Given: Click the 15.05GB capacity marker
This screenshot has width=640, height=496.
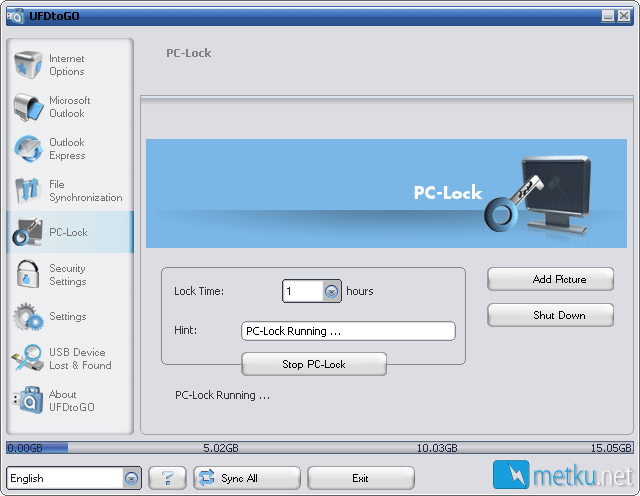Looking at the screenshot, I should tap(611, 448).
